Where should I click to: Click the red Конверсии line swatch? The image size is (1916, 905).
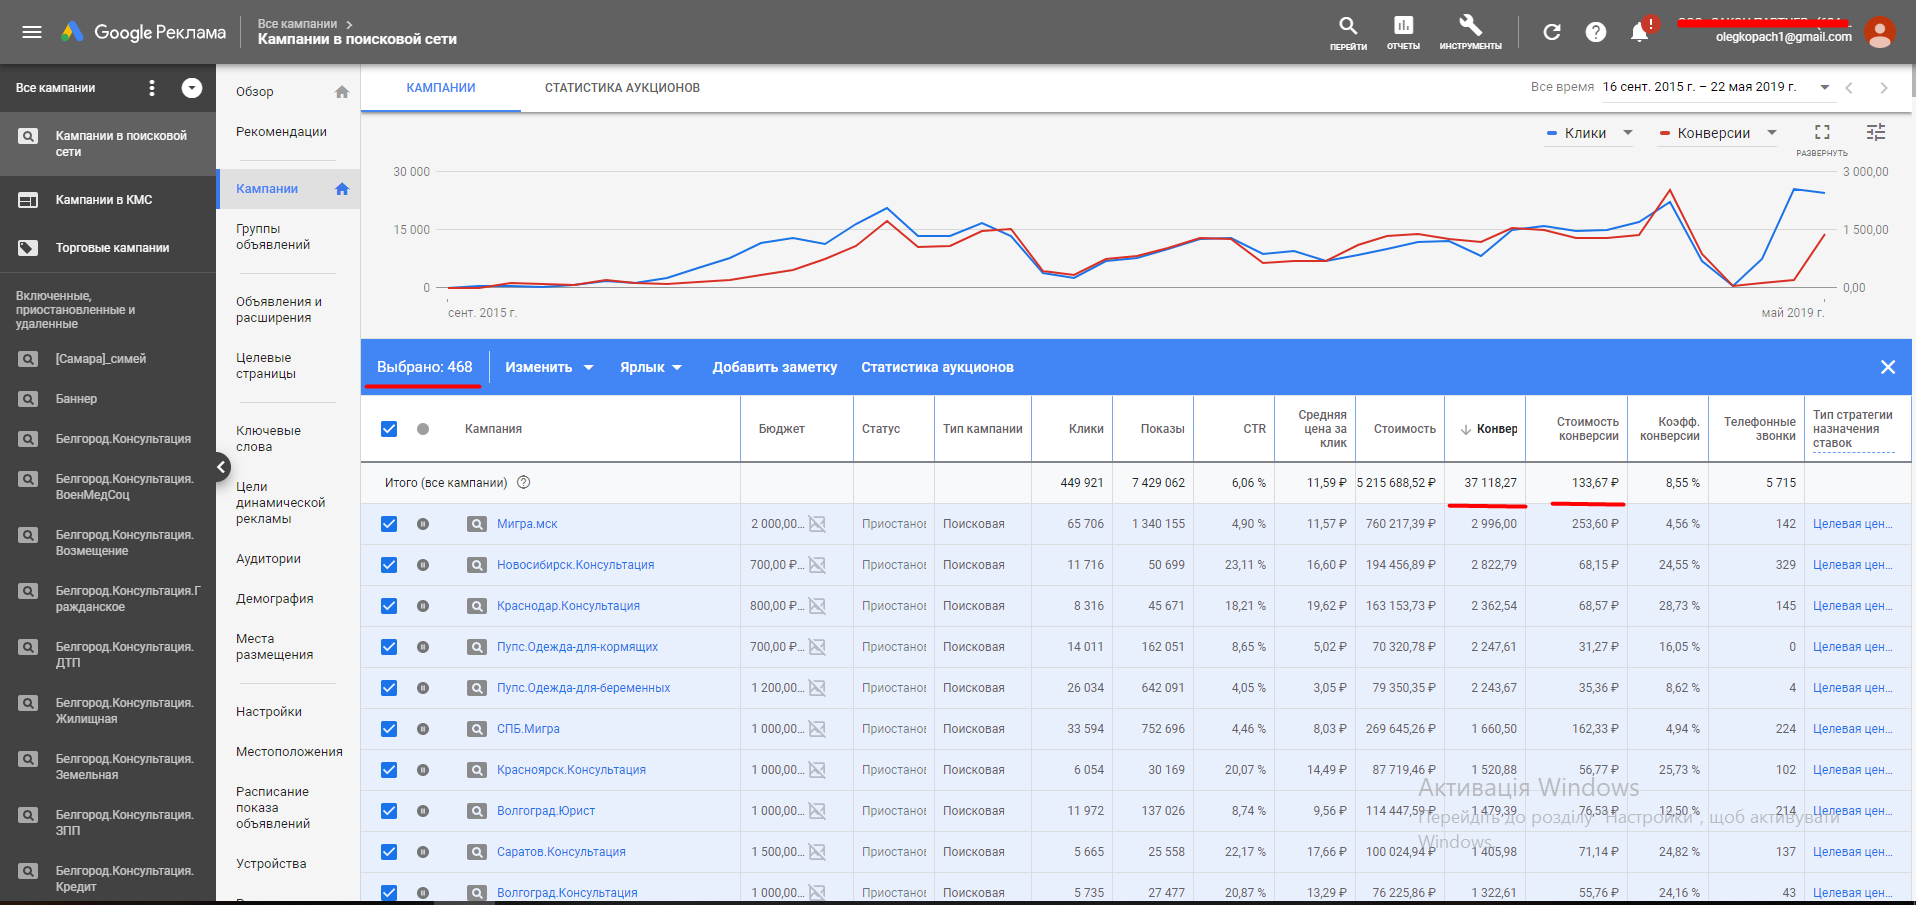(x=1665, y=133)
